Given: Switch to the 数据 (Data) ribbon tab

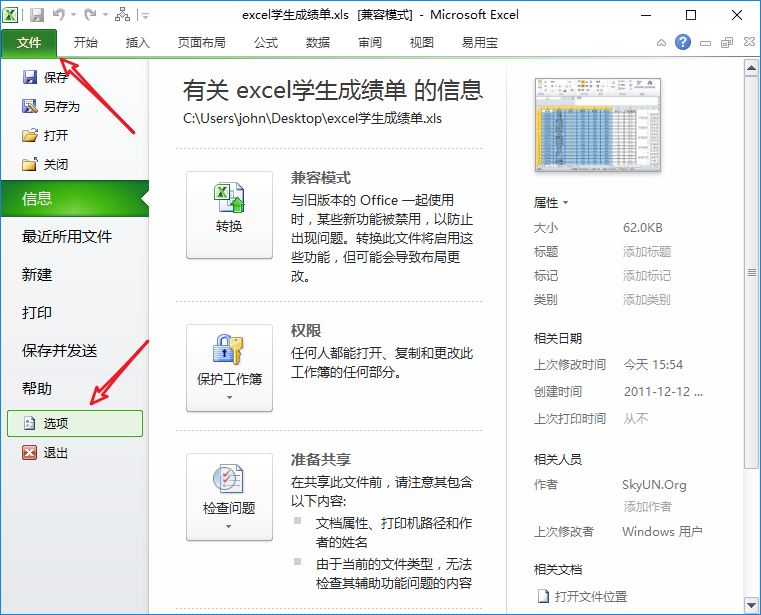Looking at the screenshot, I should 318,43.
